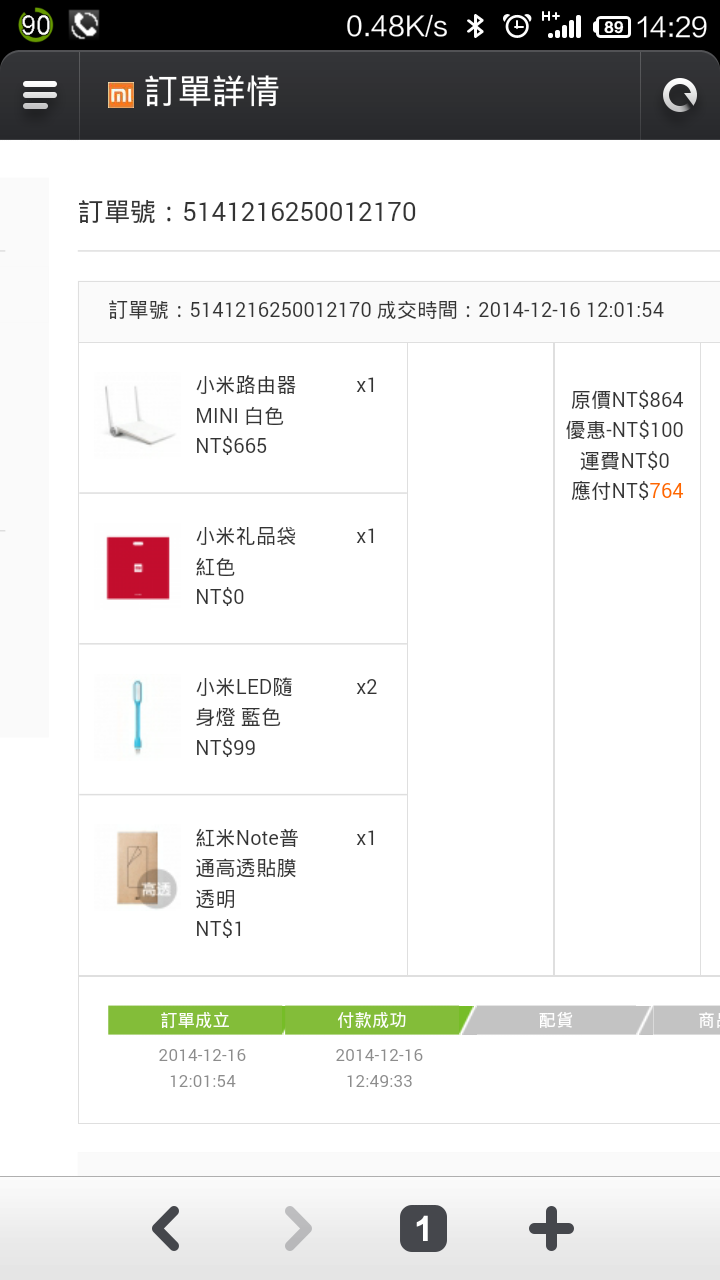Open the tab counter showing 1
Image resolution: width=720 pixels, height=1280 pixels.
[x=423, y=1229]
